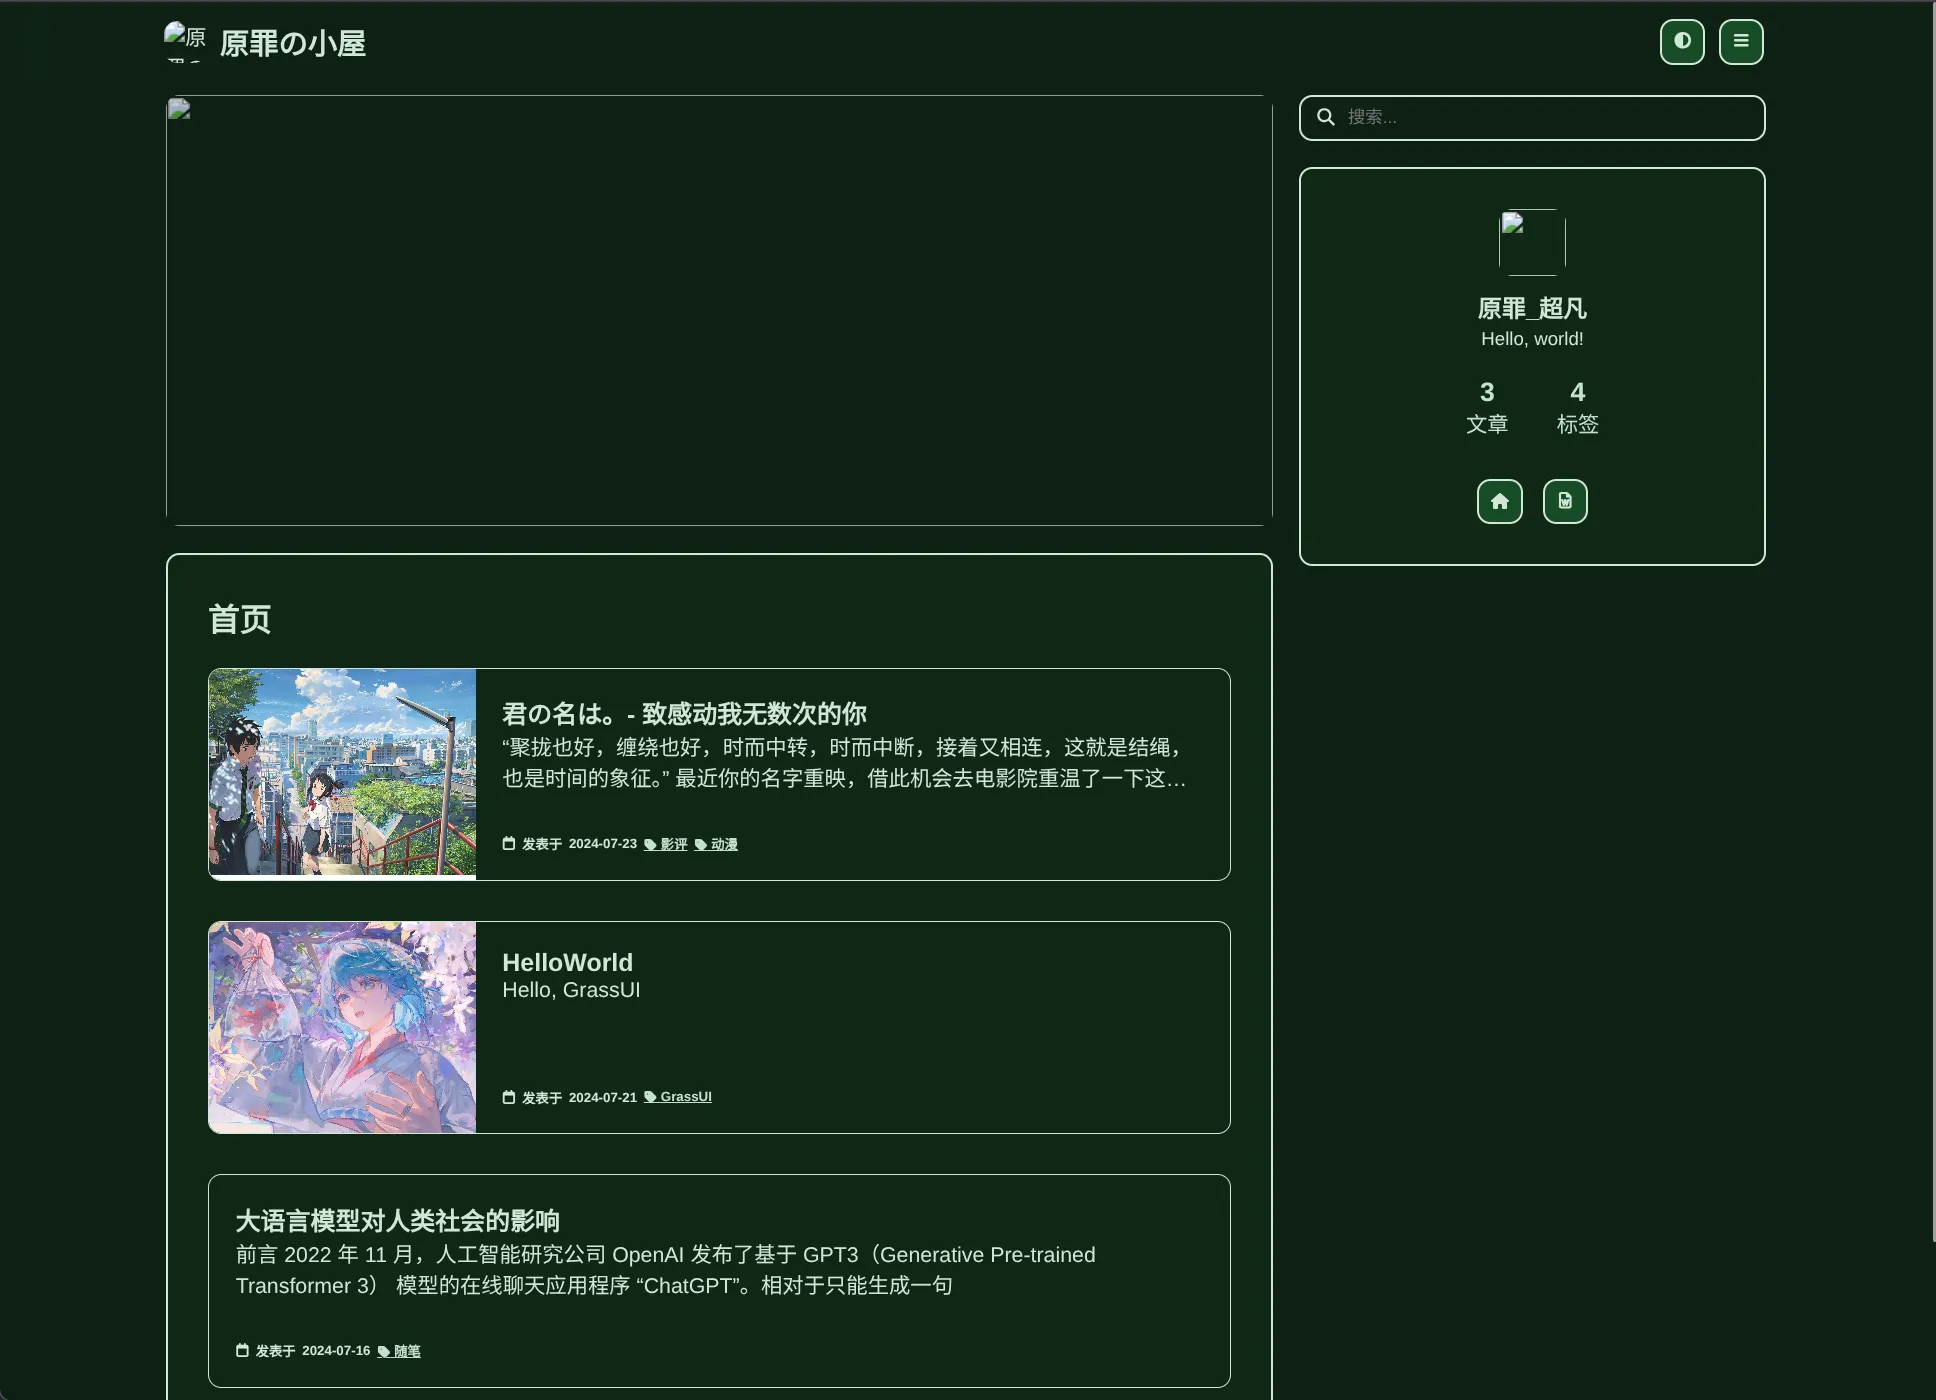
Task: Click the 原罪_超凡 profile name
Action: coord(1532,308)
